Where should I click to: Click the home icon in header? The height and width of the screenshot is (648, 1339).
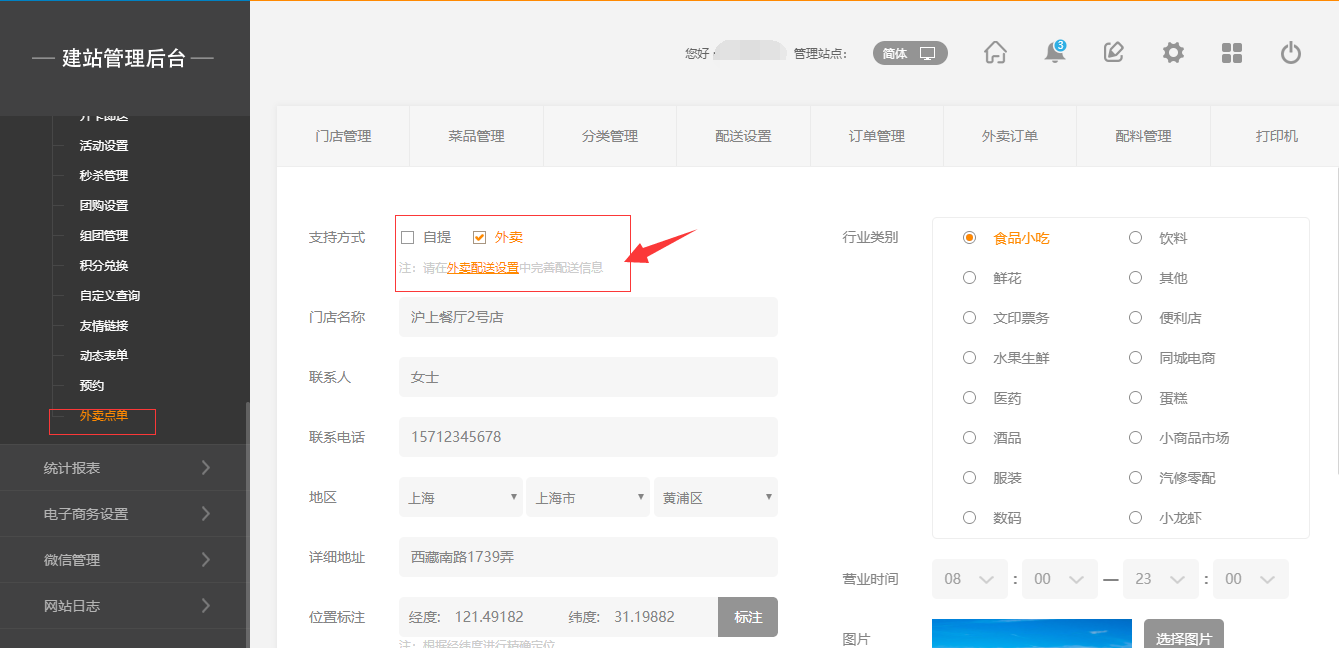(995, 53)
